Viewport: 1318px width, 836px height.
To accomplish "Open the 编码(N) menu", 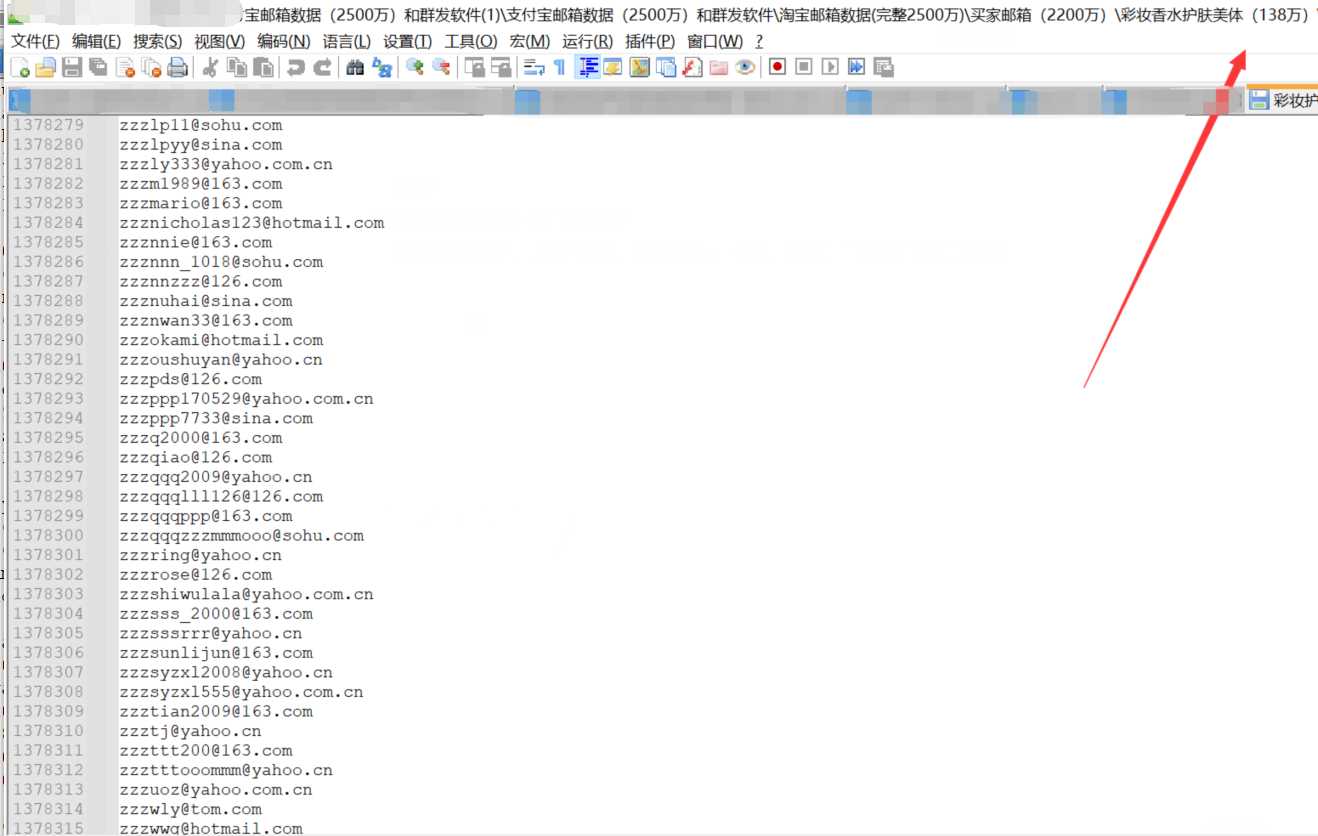I will click(x=283, y=41).
